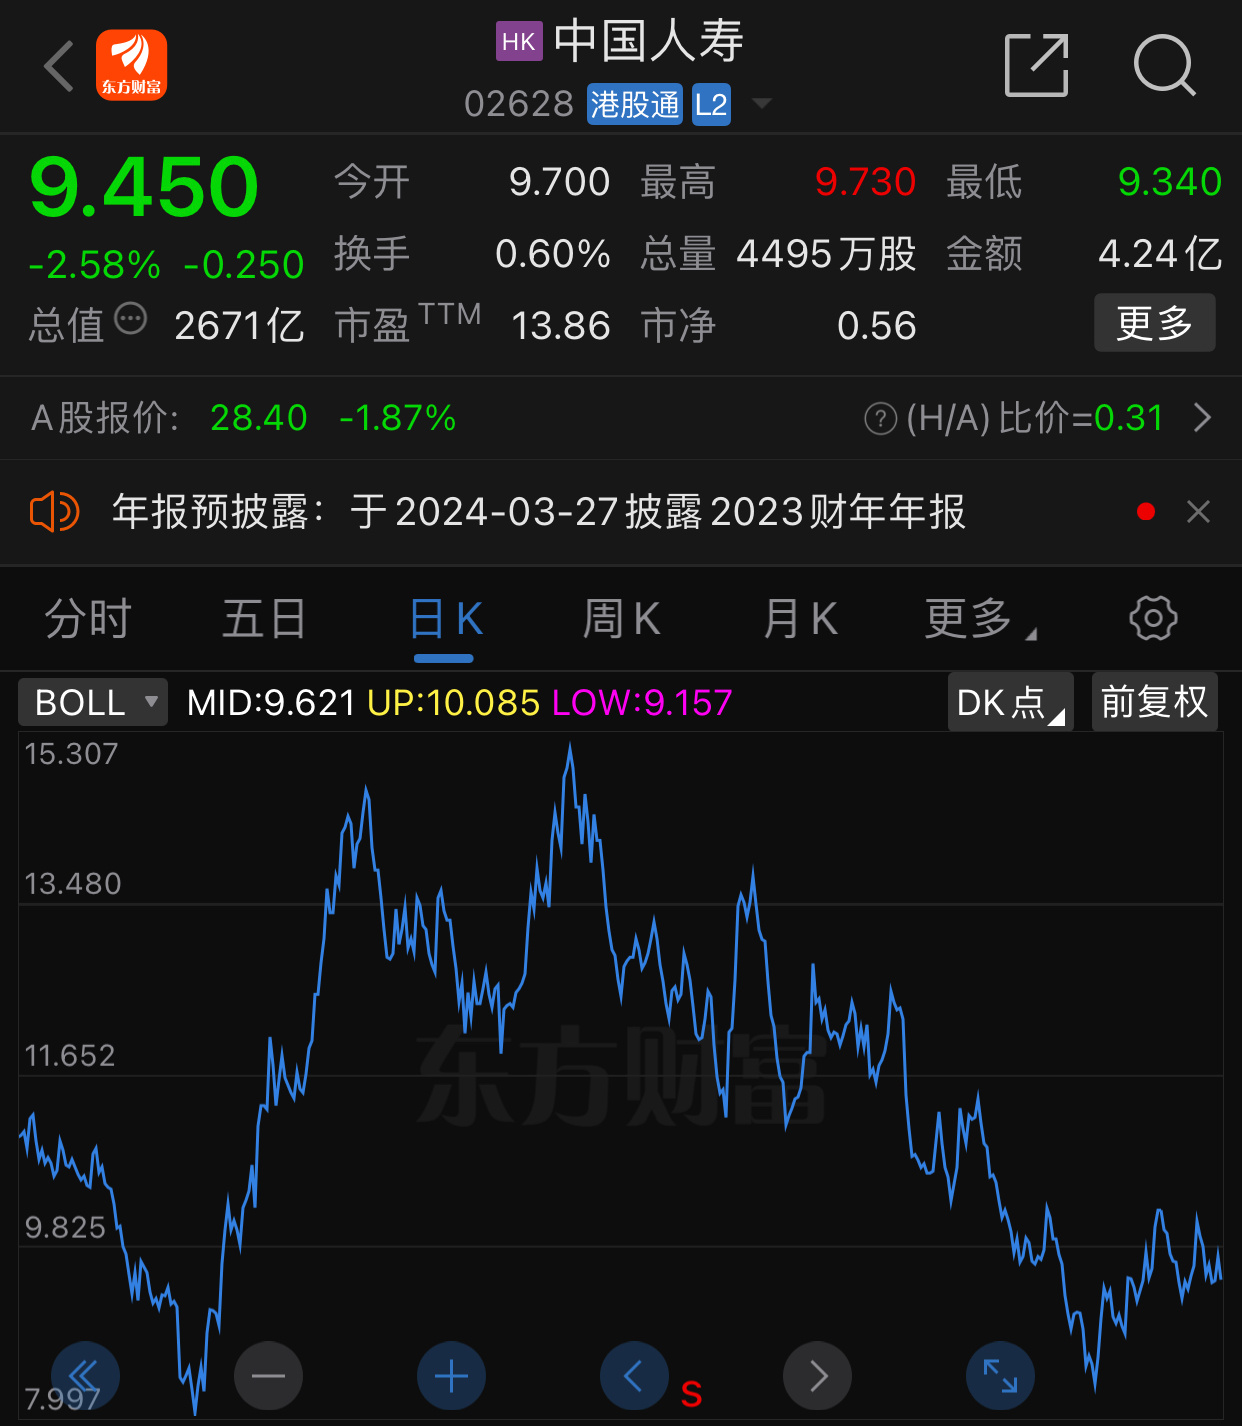
Task: Open chart settings gear icon
Action: [x=1153, y=618]
